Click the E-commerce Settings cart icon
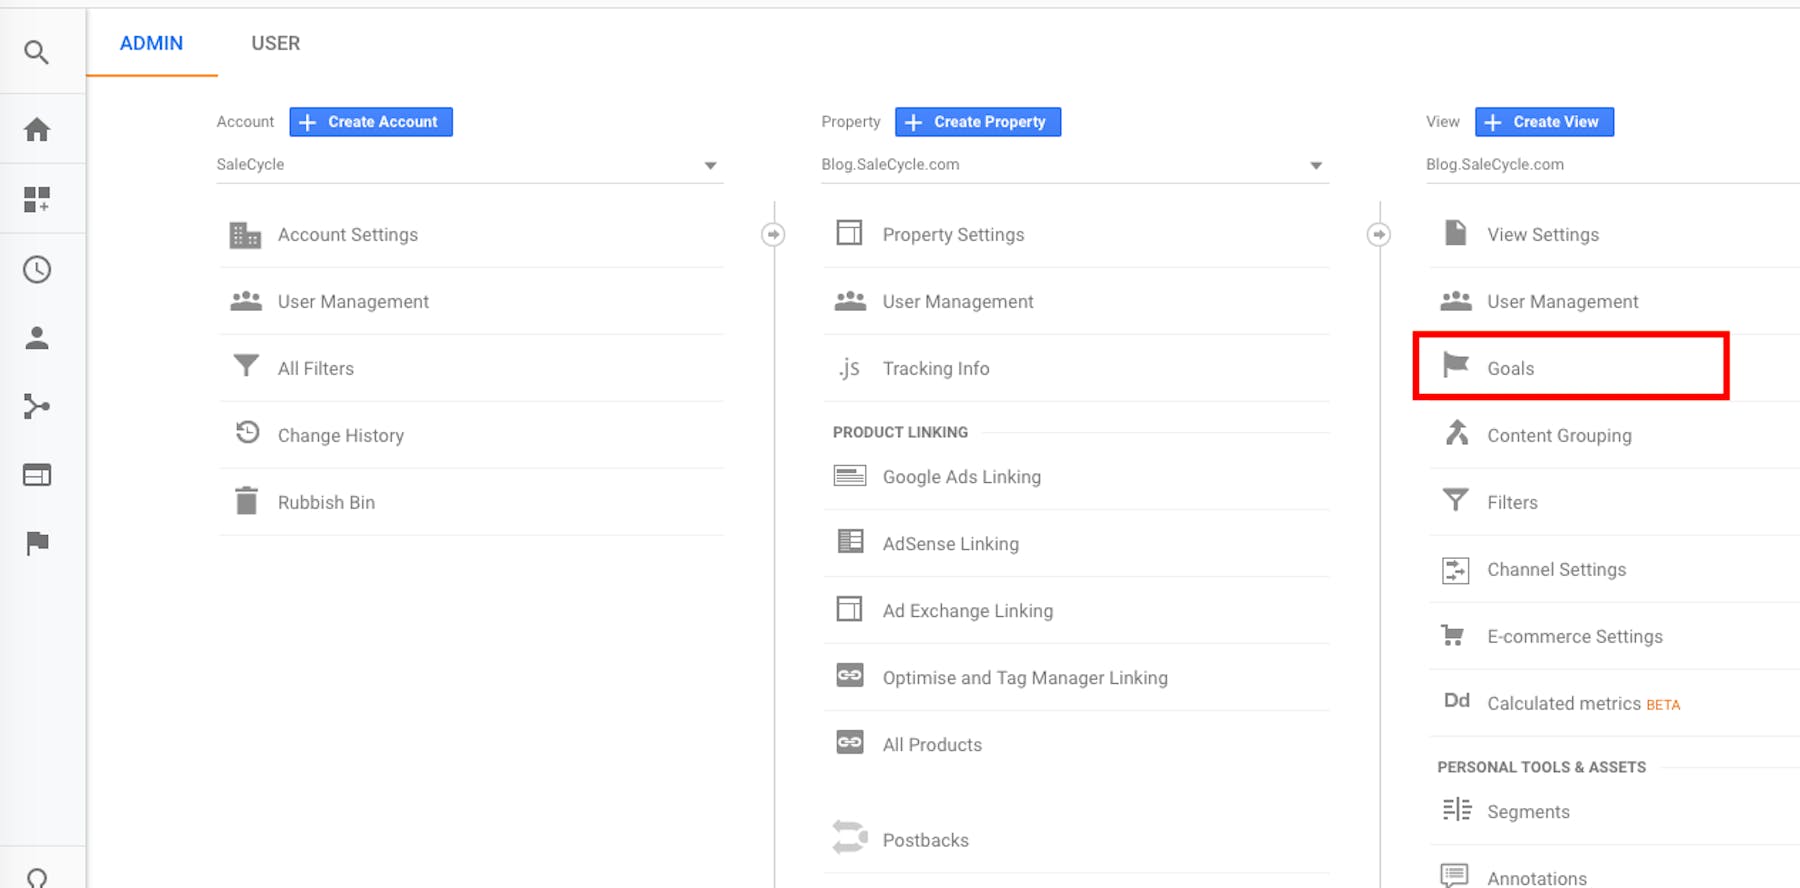This screenshot has width=1800, height=888. pos(1453,635)
